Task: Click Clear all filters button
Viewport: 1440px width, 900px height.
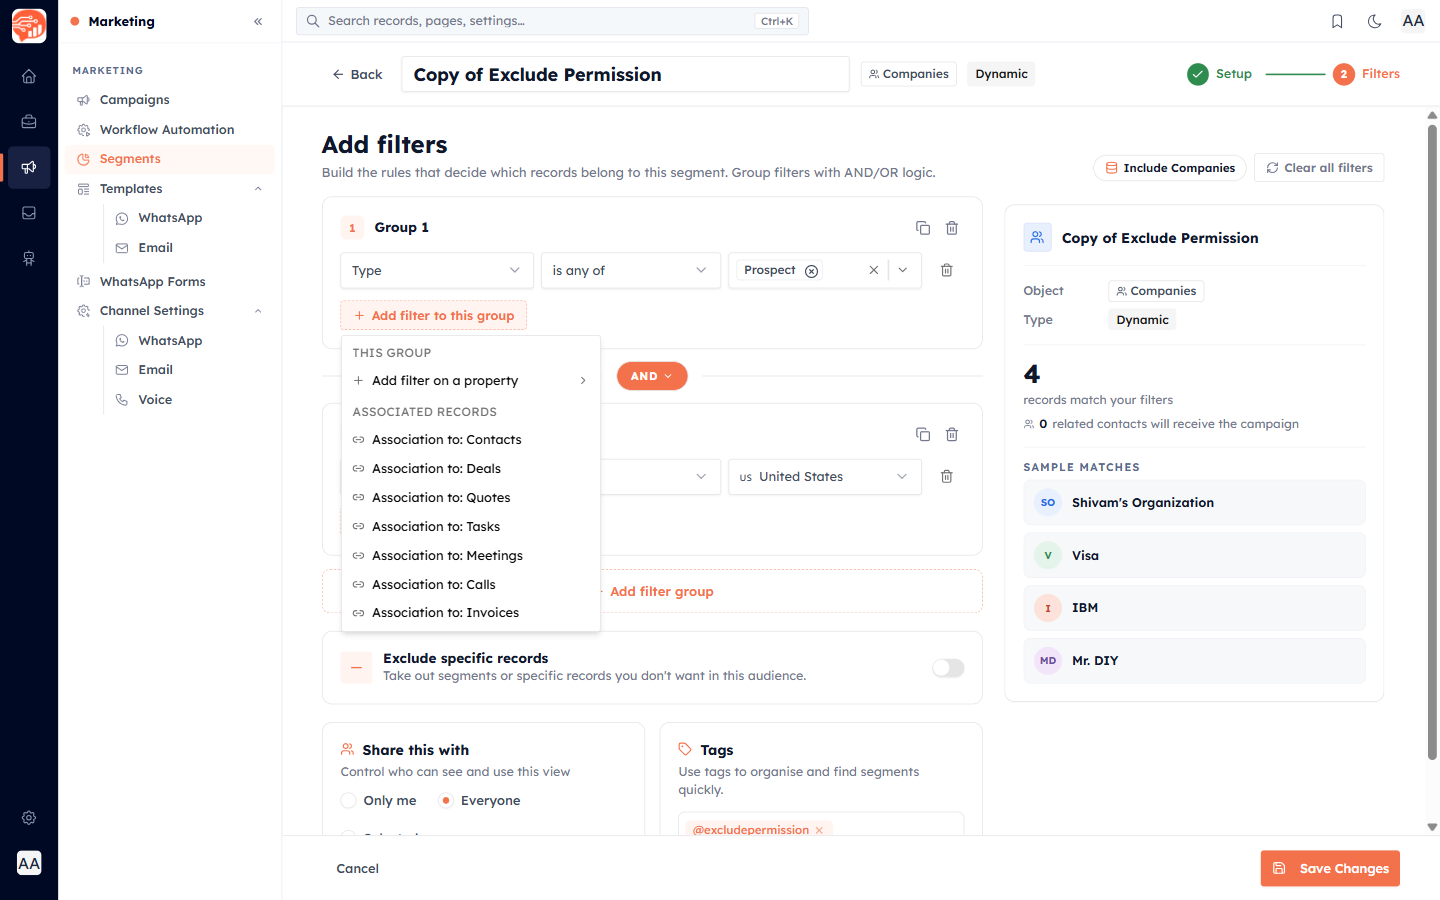Action: tap(1319, 168)
